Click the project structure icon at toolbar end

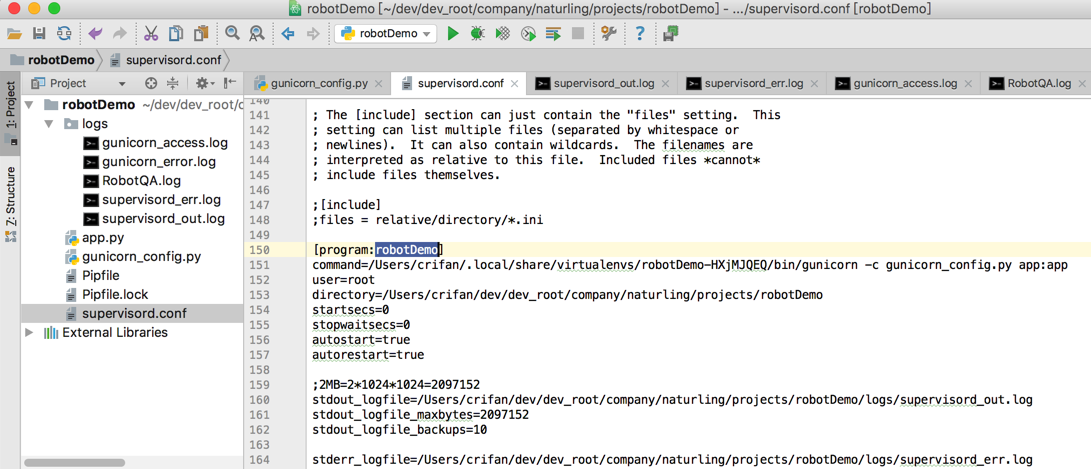[671, 33]
